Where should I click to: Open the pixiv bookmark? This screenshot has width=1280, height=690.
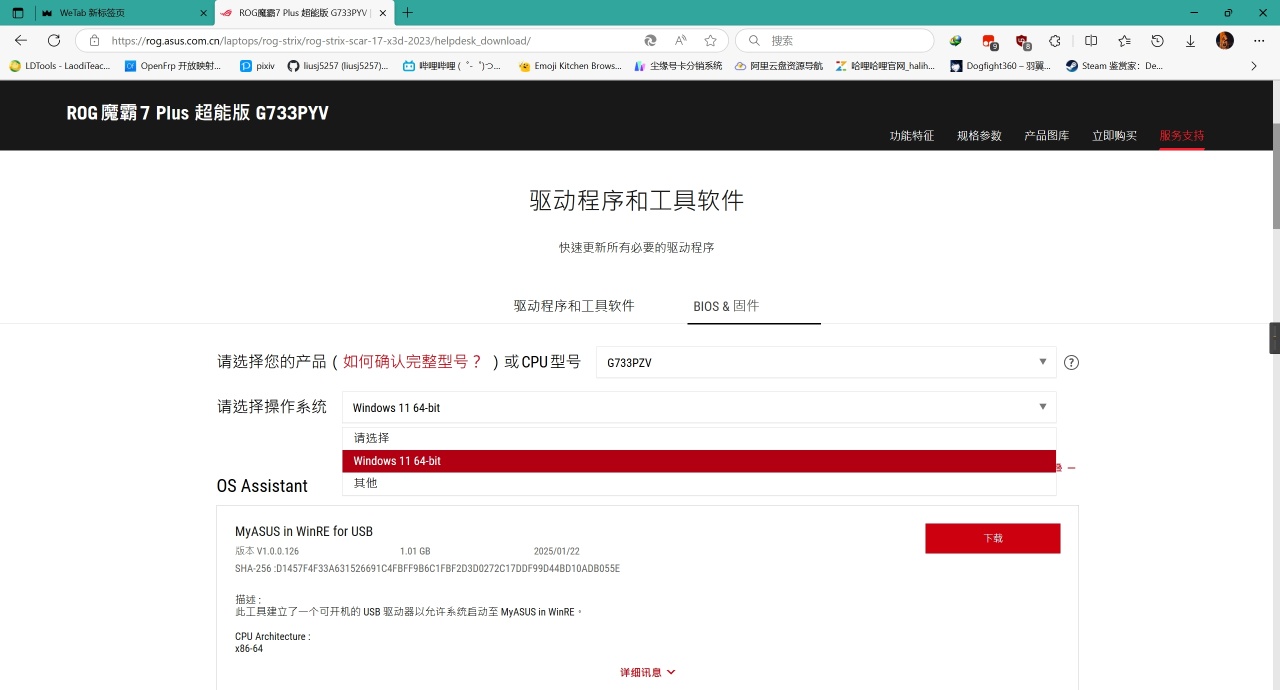(257, 66)
